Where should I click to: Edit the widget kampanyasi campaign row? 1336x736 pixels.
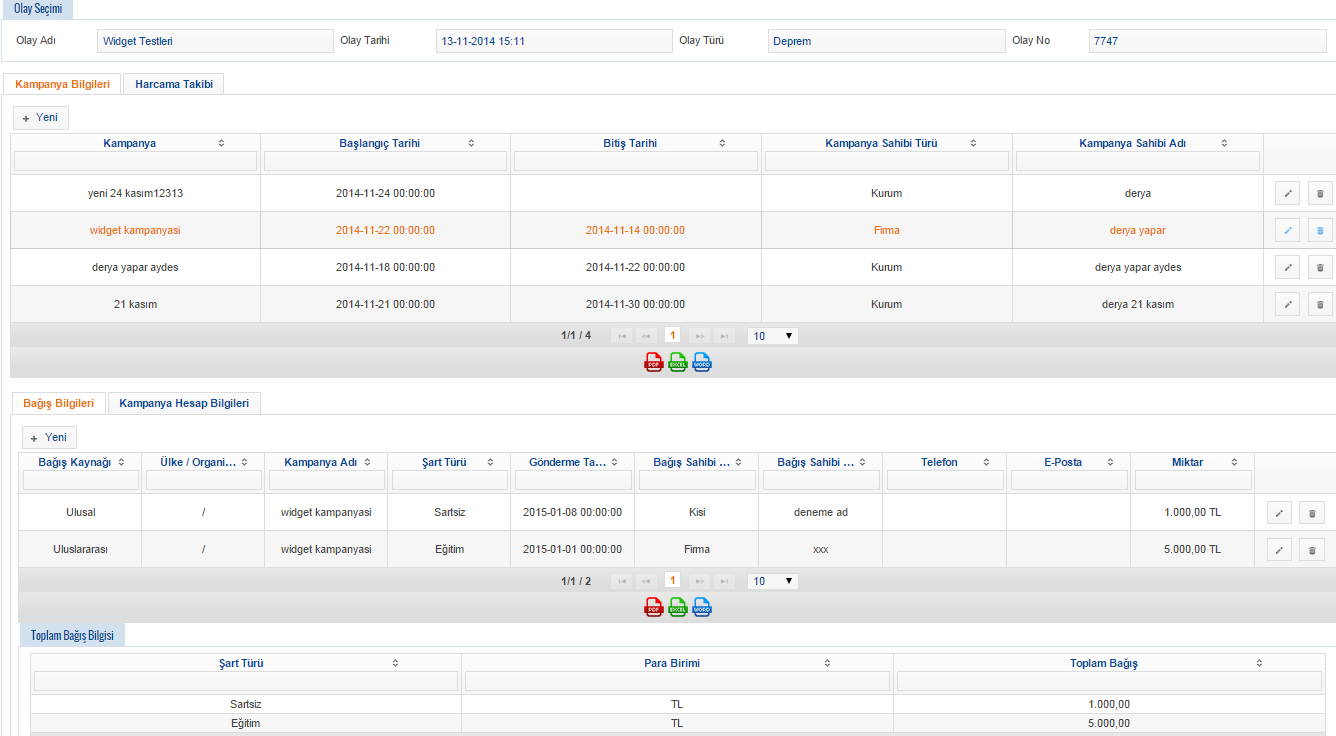1288,231
